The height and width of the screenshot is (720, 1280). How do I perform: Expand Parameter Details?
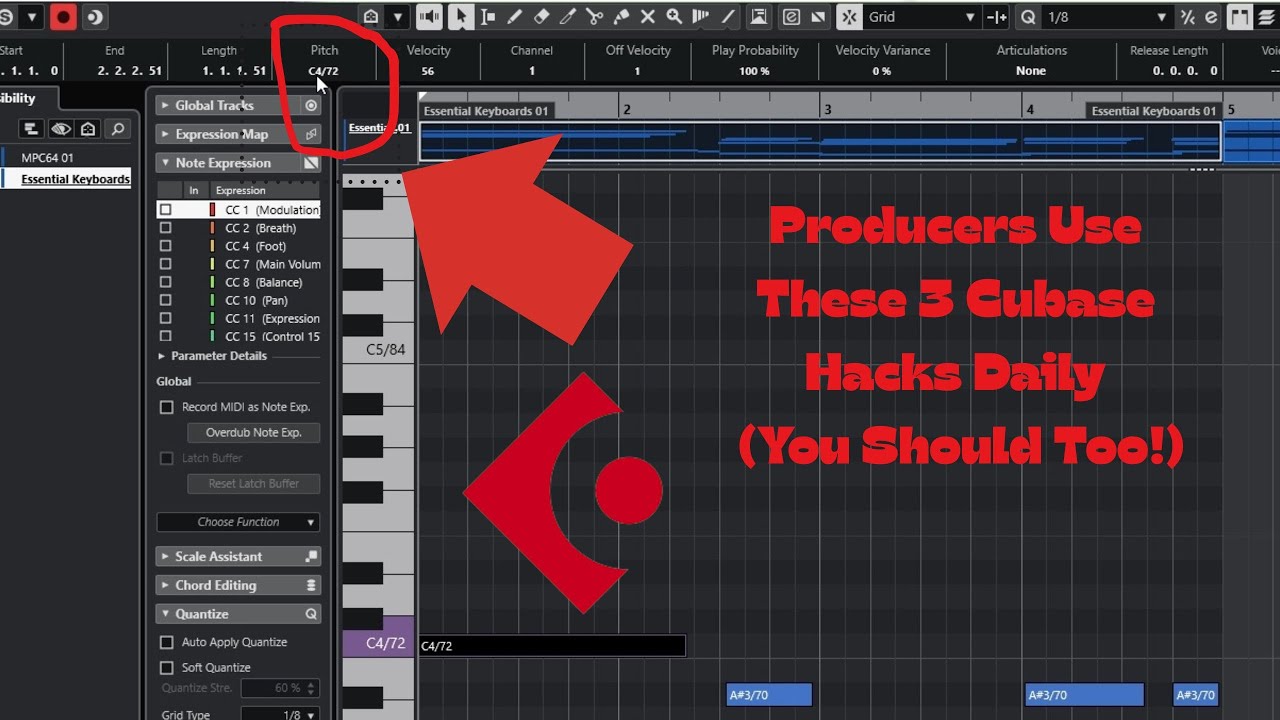162,356
